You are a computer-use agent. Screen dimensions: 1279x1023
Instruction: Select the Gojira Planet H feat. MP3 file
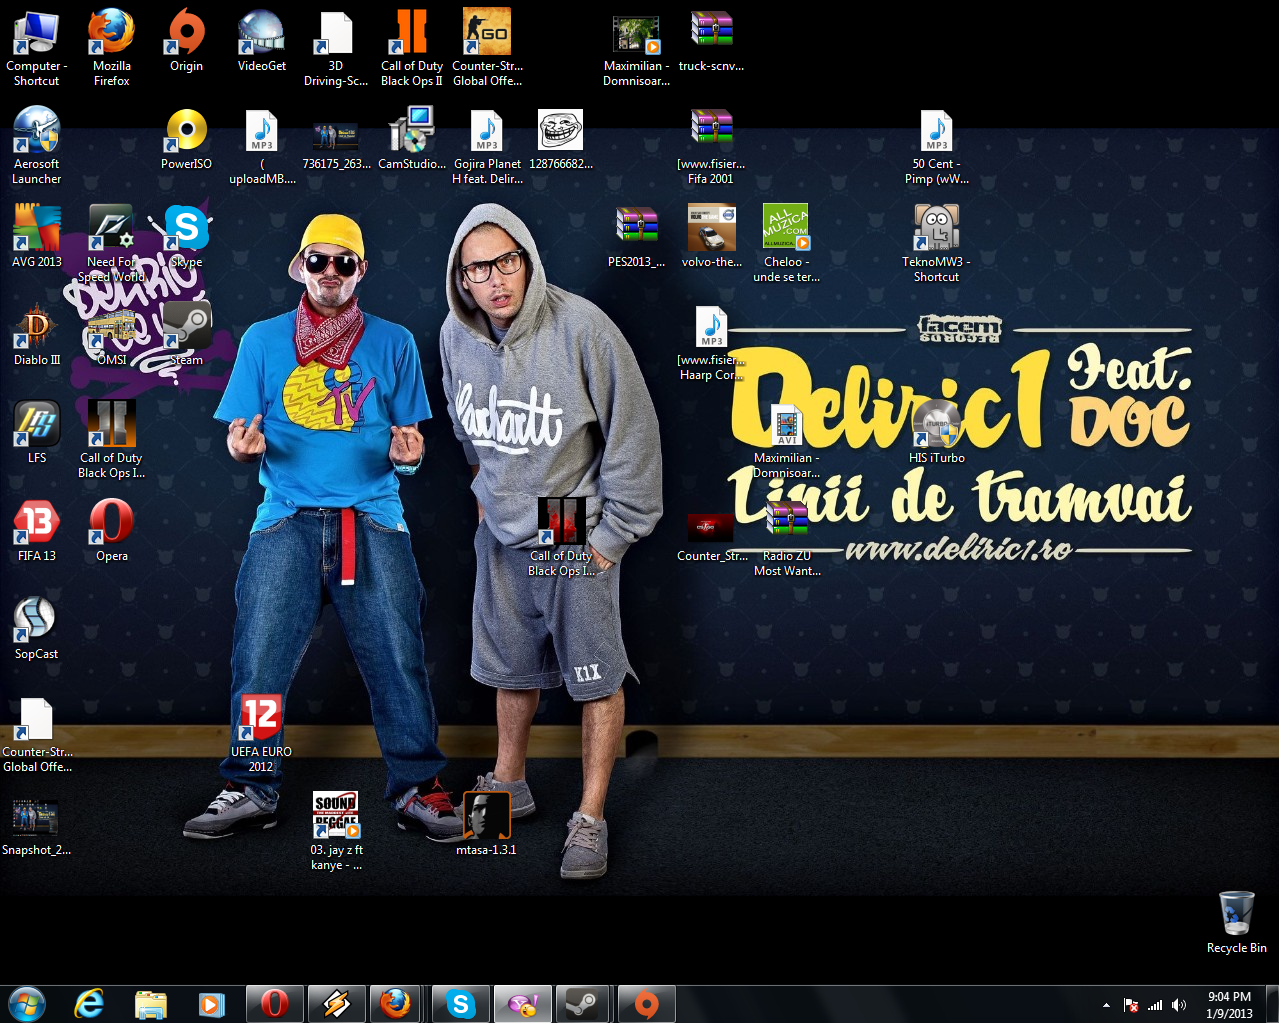tap(487, 145)
